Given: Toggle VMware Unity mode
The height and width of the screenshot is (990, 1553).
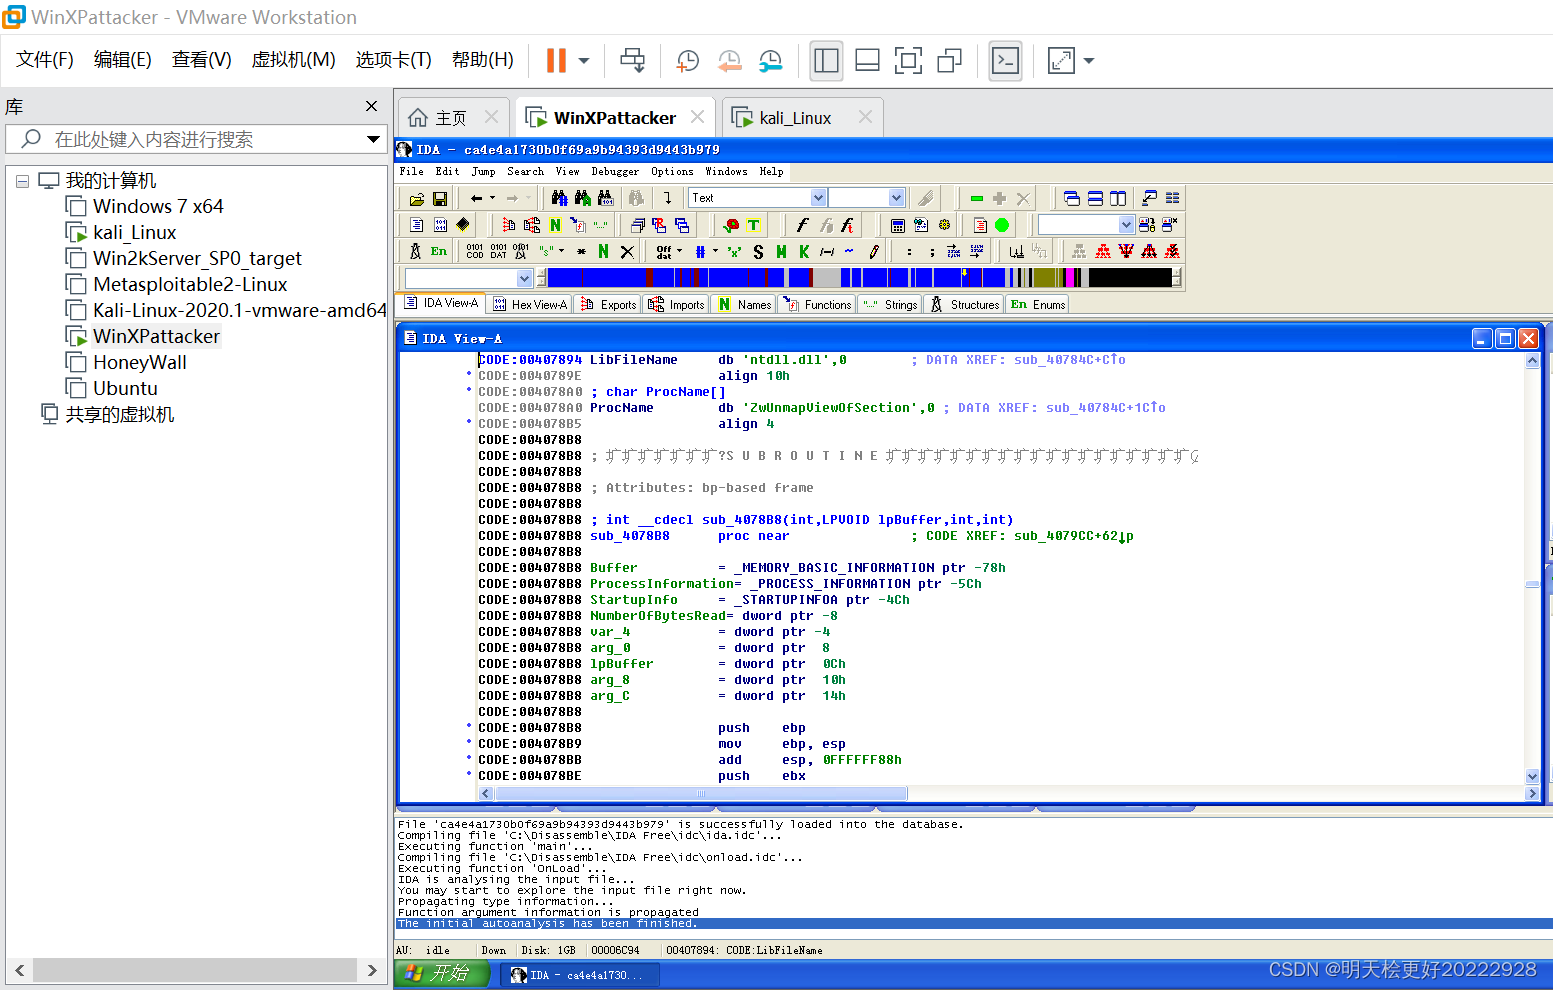Looking at the screenshot, I should point(949,61).
